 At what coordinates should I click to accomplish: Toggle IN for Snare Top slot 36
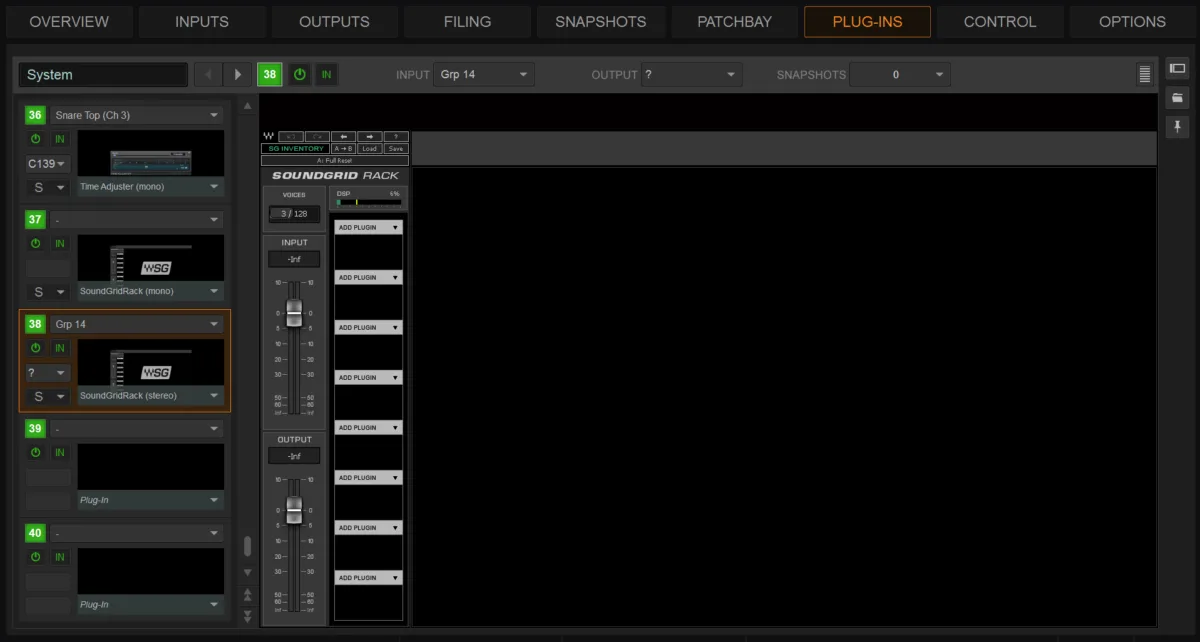point(60,139)
